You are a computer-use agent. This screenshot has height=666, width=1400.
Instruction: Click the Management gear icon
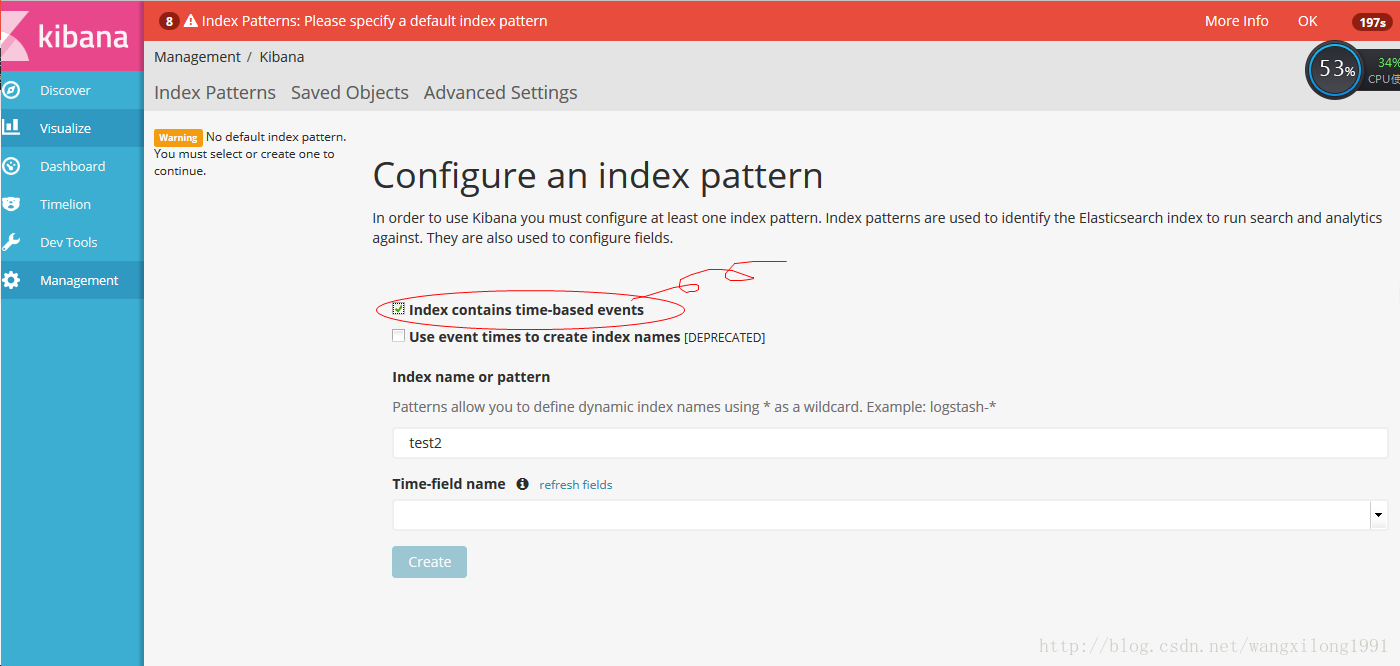point(11,280)
